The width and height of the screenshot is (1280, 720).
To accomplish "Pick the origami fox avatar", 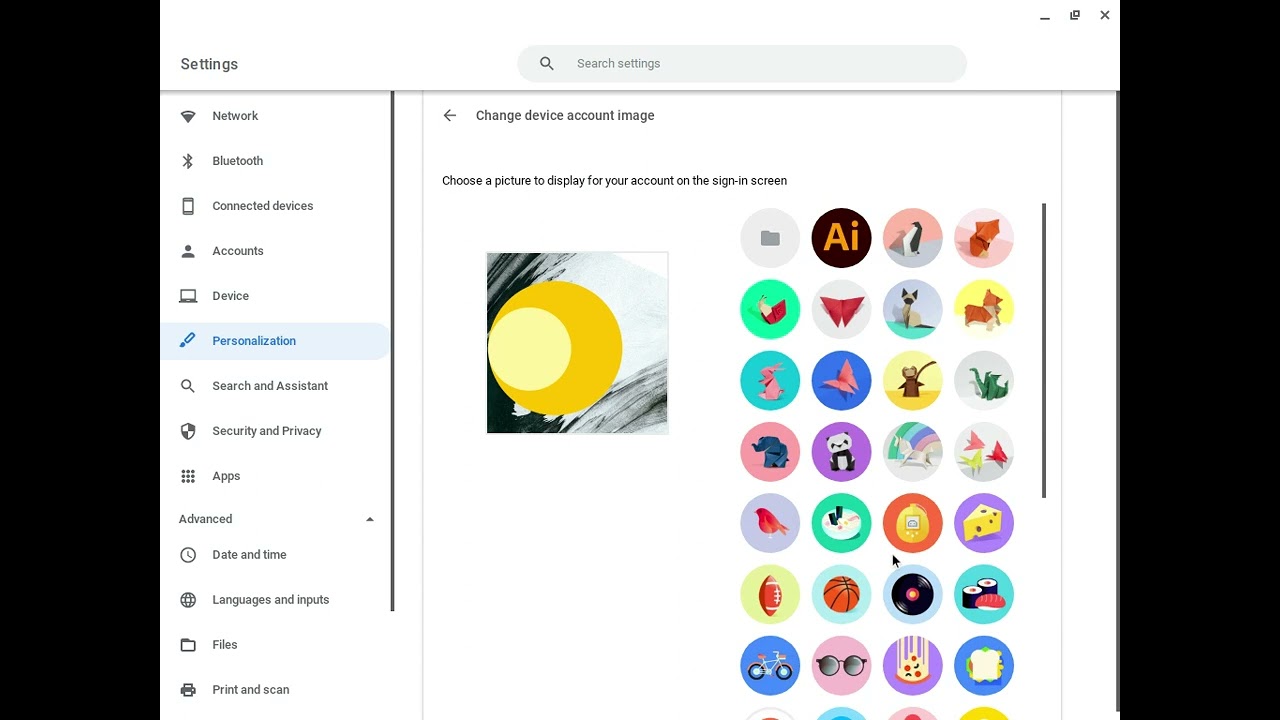I will coord(984,238).
